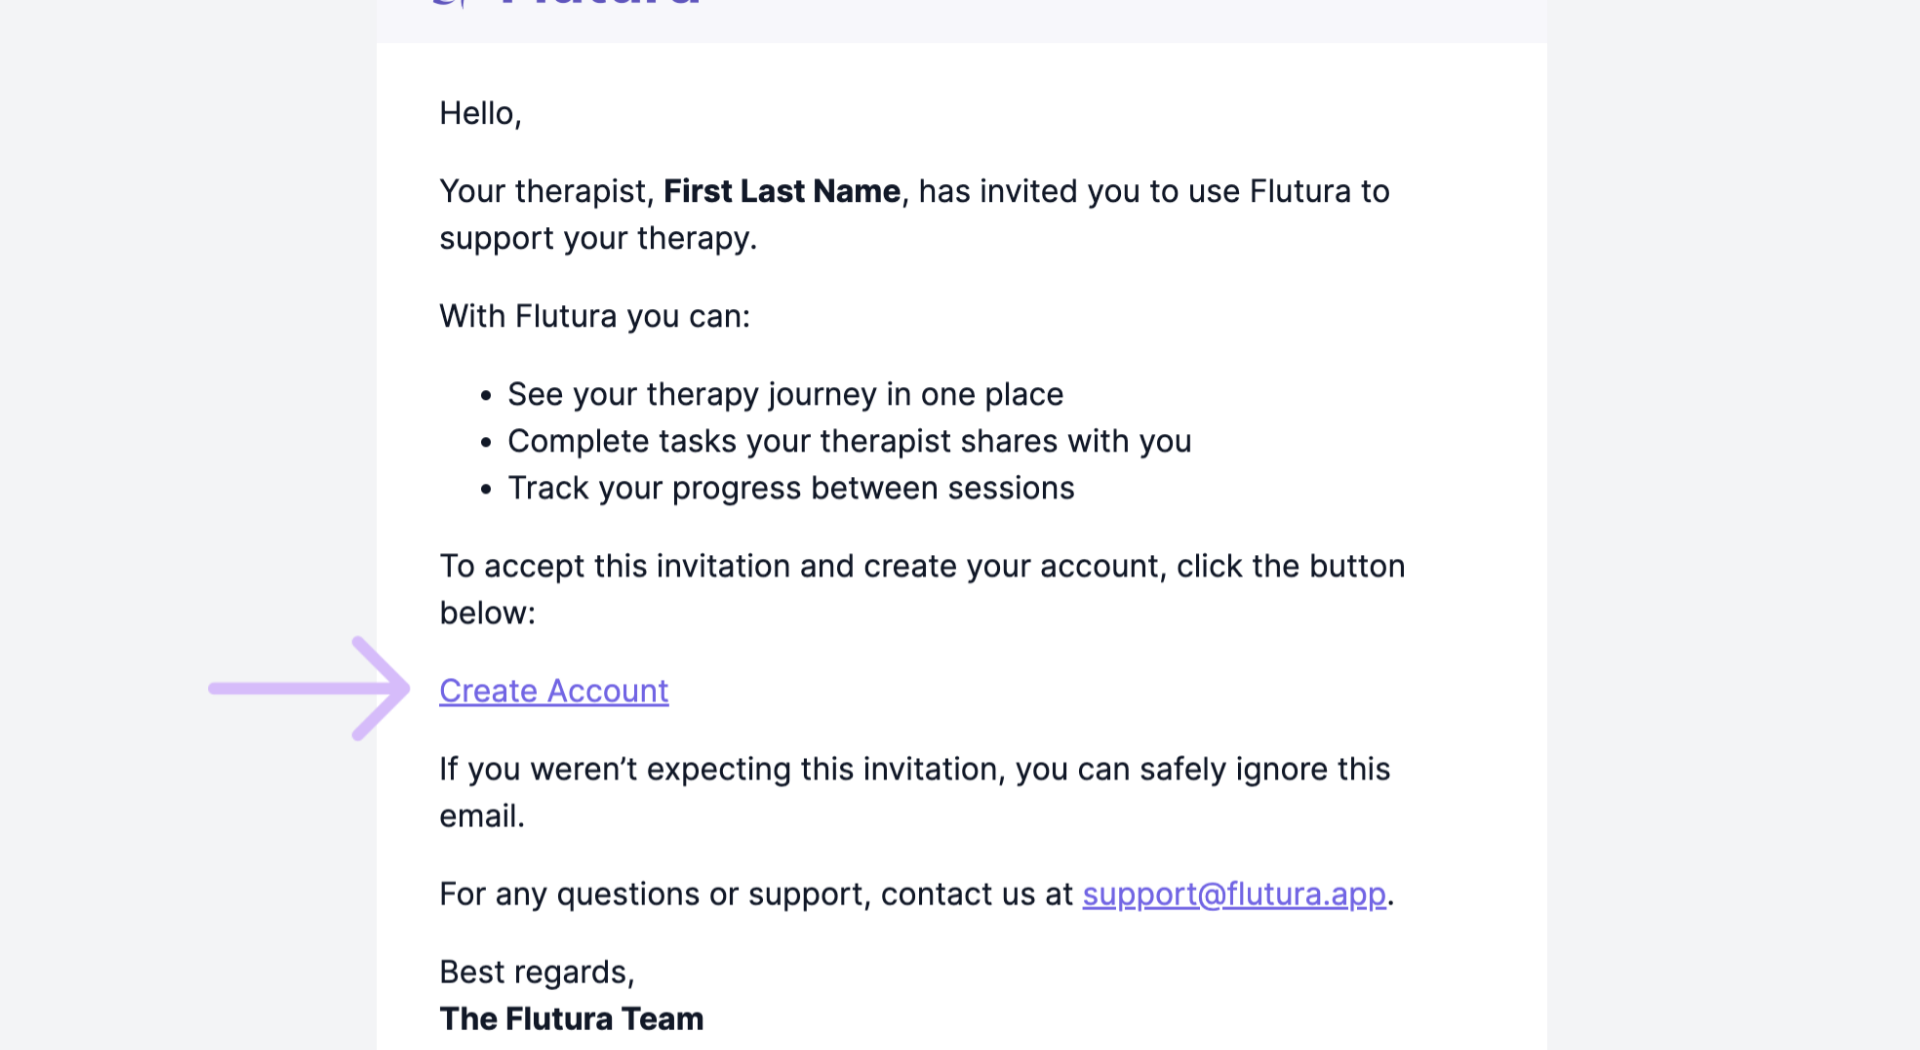1920x1050 pixels.
Task: Click the "Best regards," closing line
Action: 537,972
